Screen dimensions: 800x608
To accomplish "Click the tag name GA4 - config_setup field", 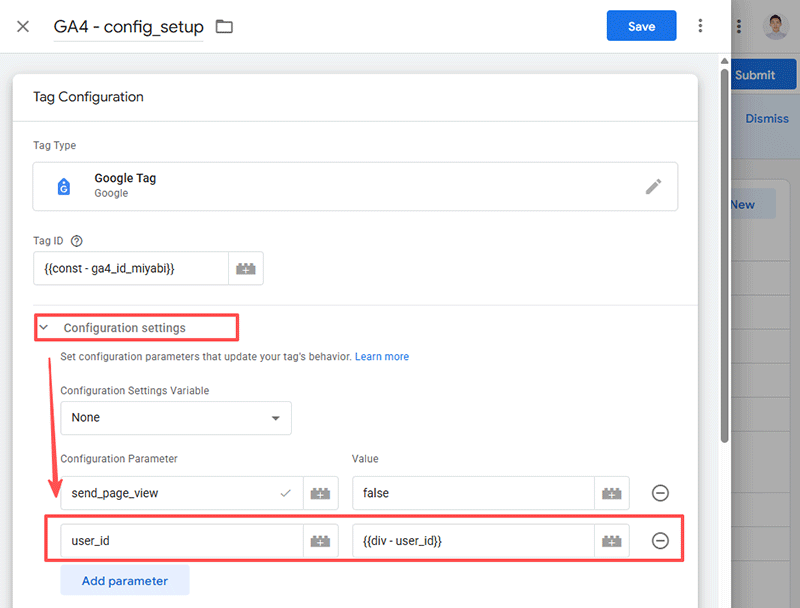I will (x=128, y=27).
